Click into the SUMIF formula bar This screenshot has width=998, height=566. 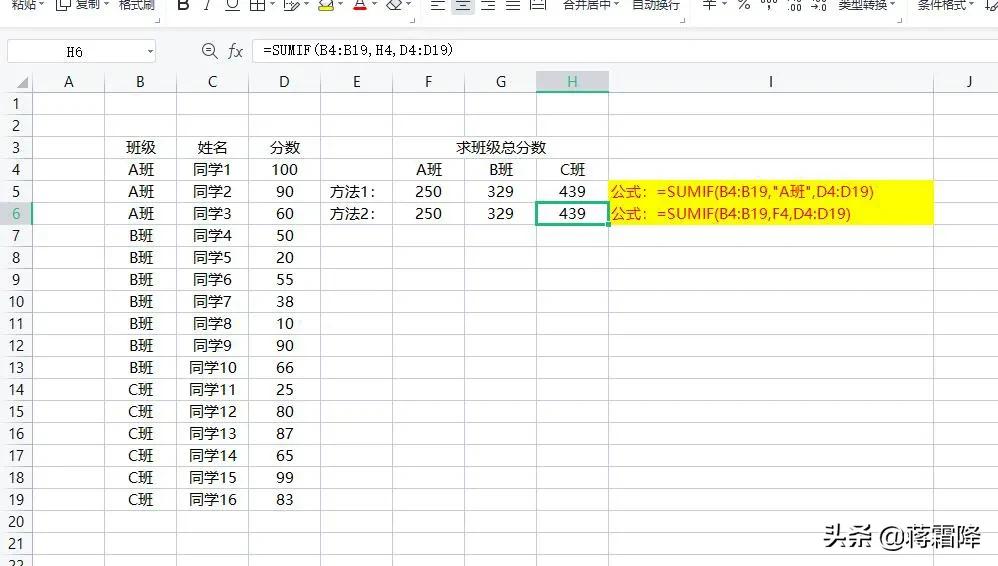tap(624, 50)
